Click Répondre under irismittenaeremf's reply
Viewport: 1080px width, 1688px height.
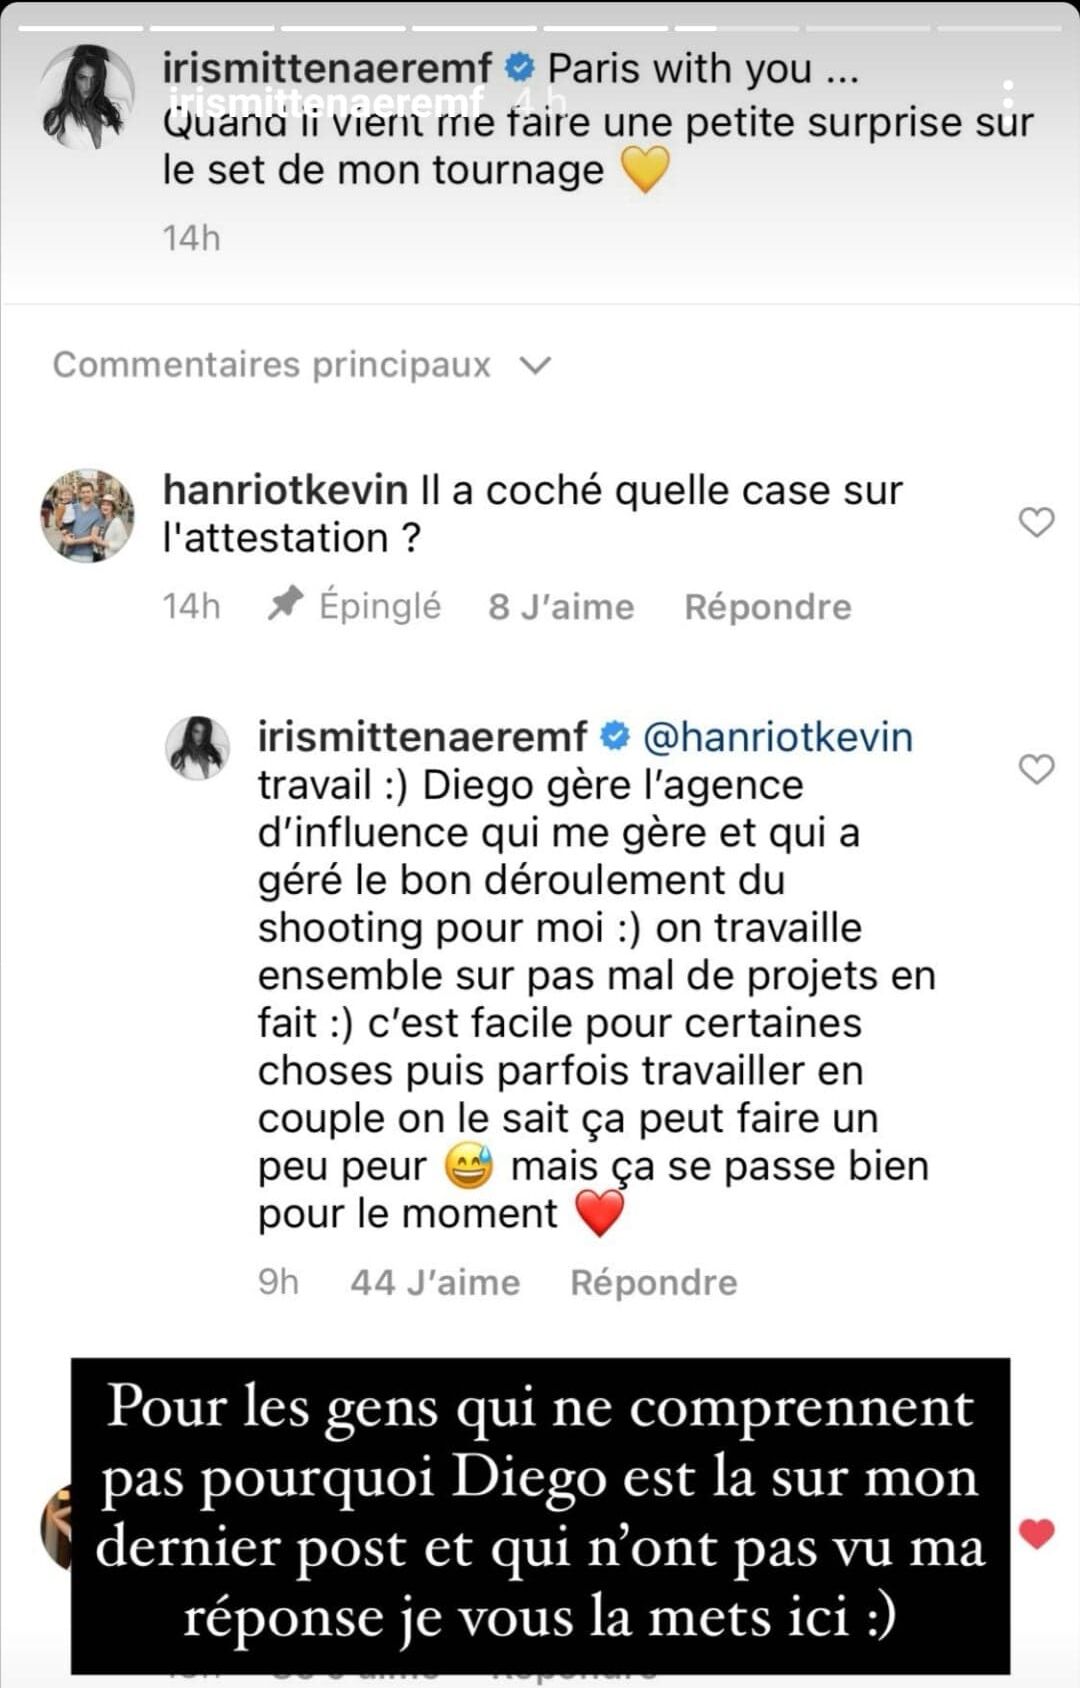coord(653,1283)
